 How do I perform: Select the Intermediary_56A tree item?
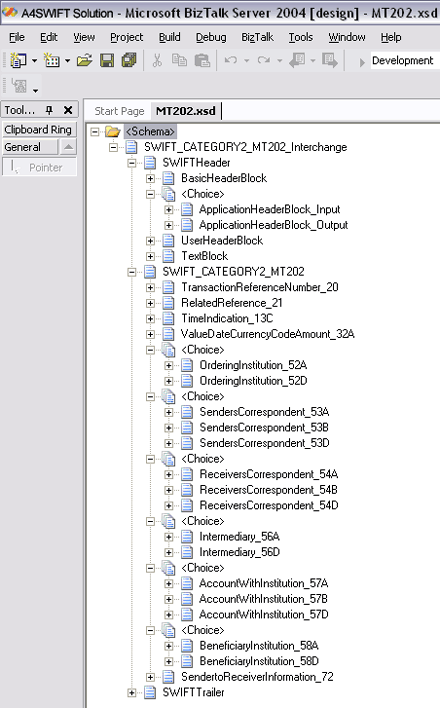tap(239, 536)
